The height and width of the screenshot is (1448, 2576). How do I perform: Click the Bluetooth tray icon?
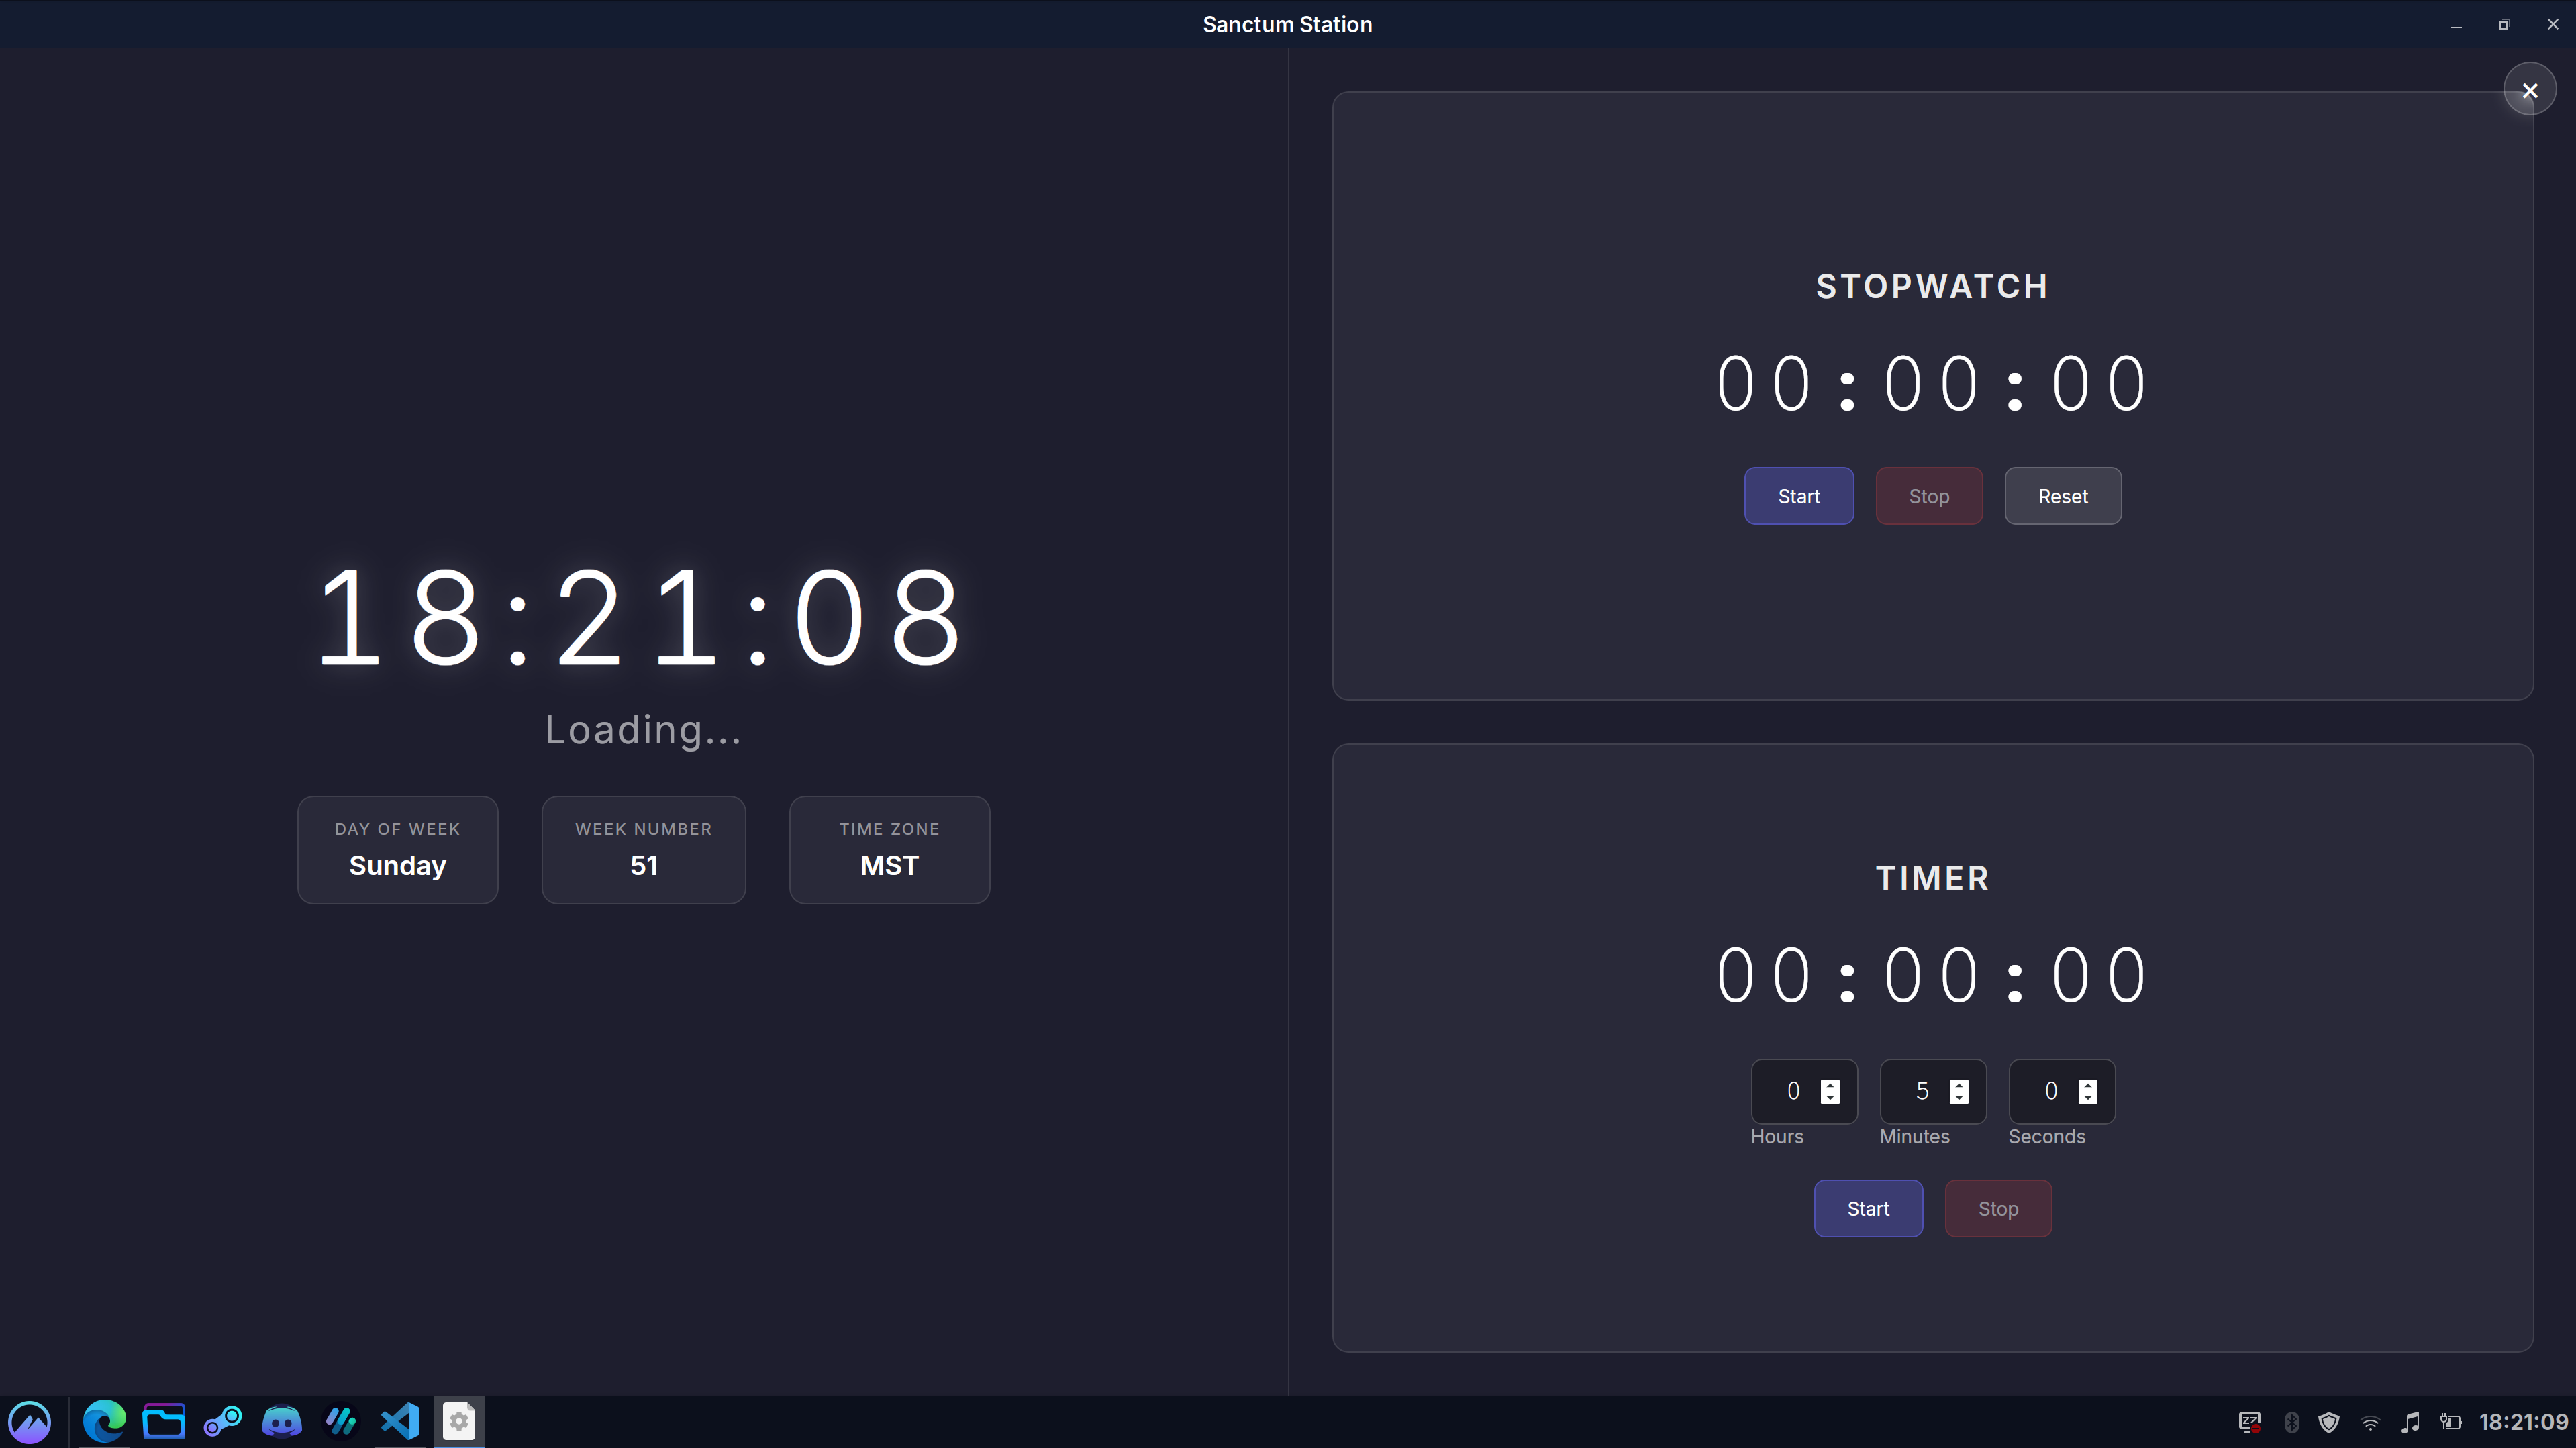coord(2291,1422)
